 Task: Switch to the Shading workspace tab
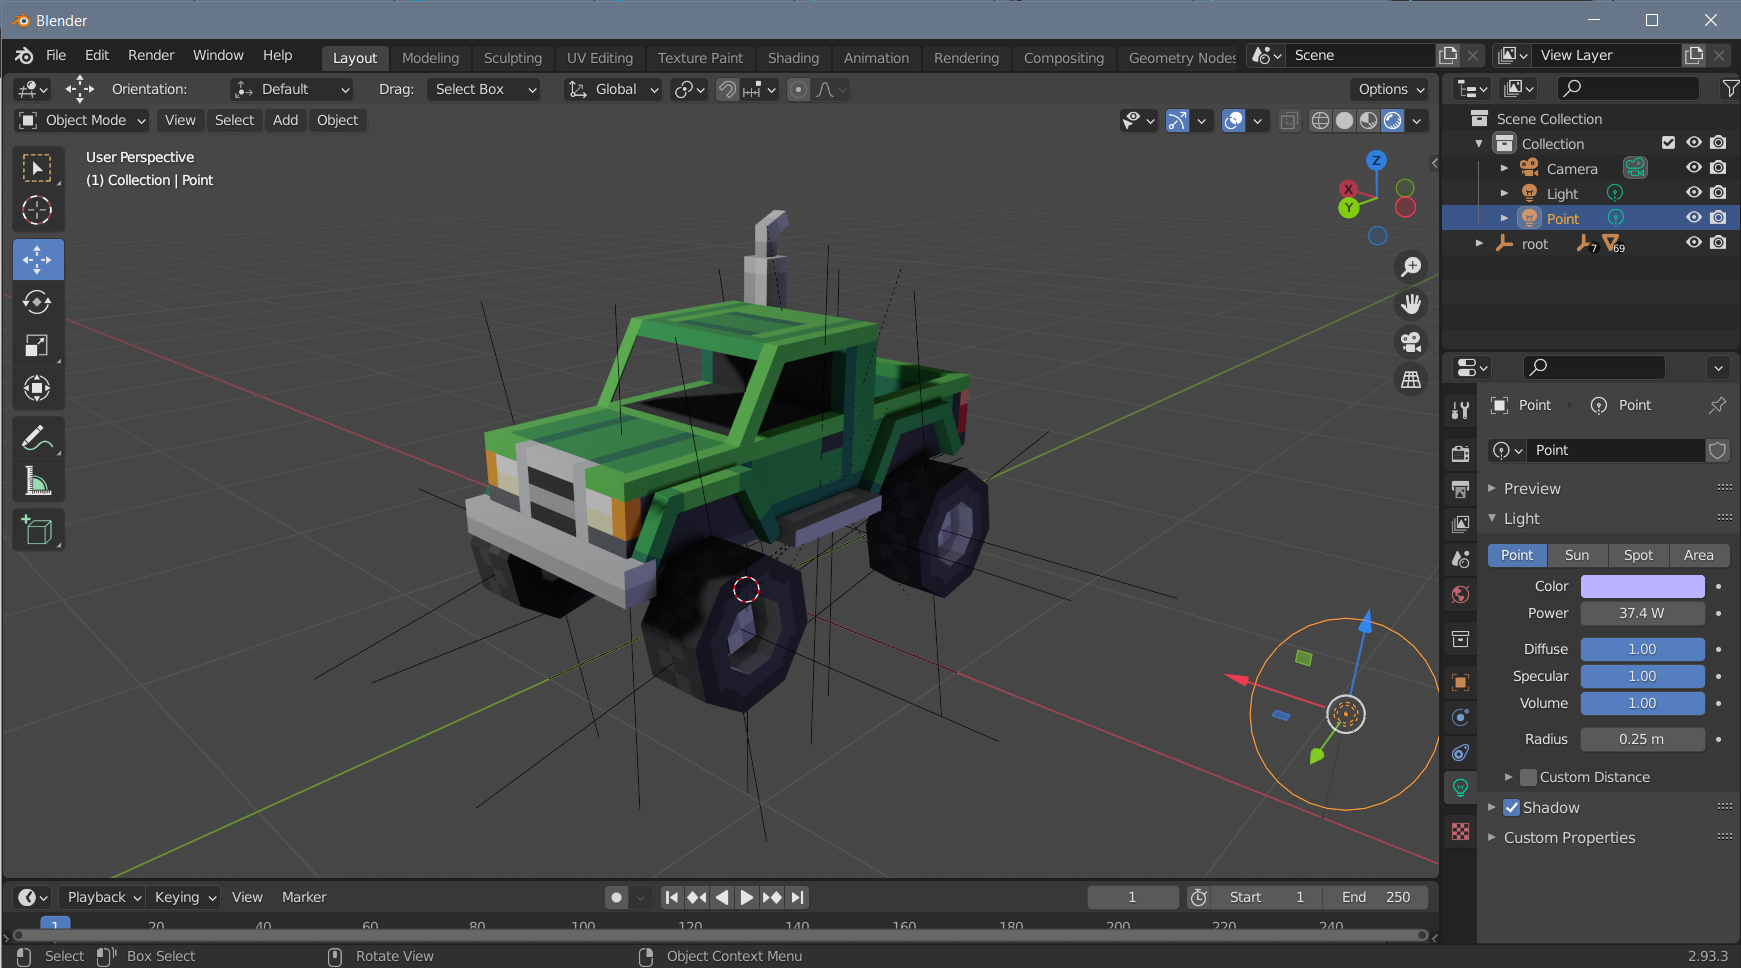pyautogui.click(x=793, y=57)
